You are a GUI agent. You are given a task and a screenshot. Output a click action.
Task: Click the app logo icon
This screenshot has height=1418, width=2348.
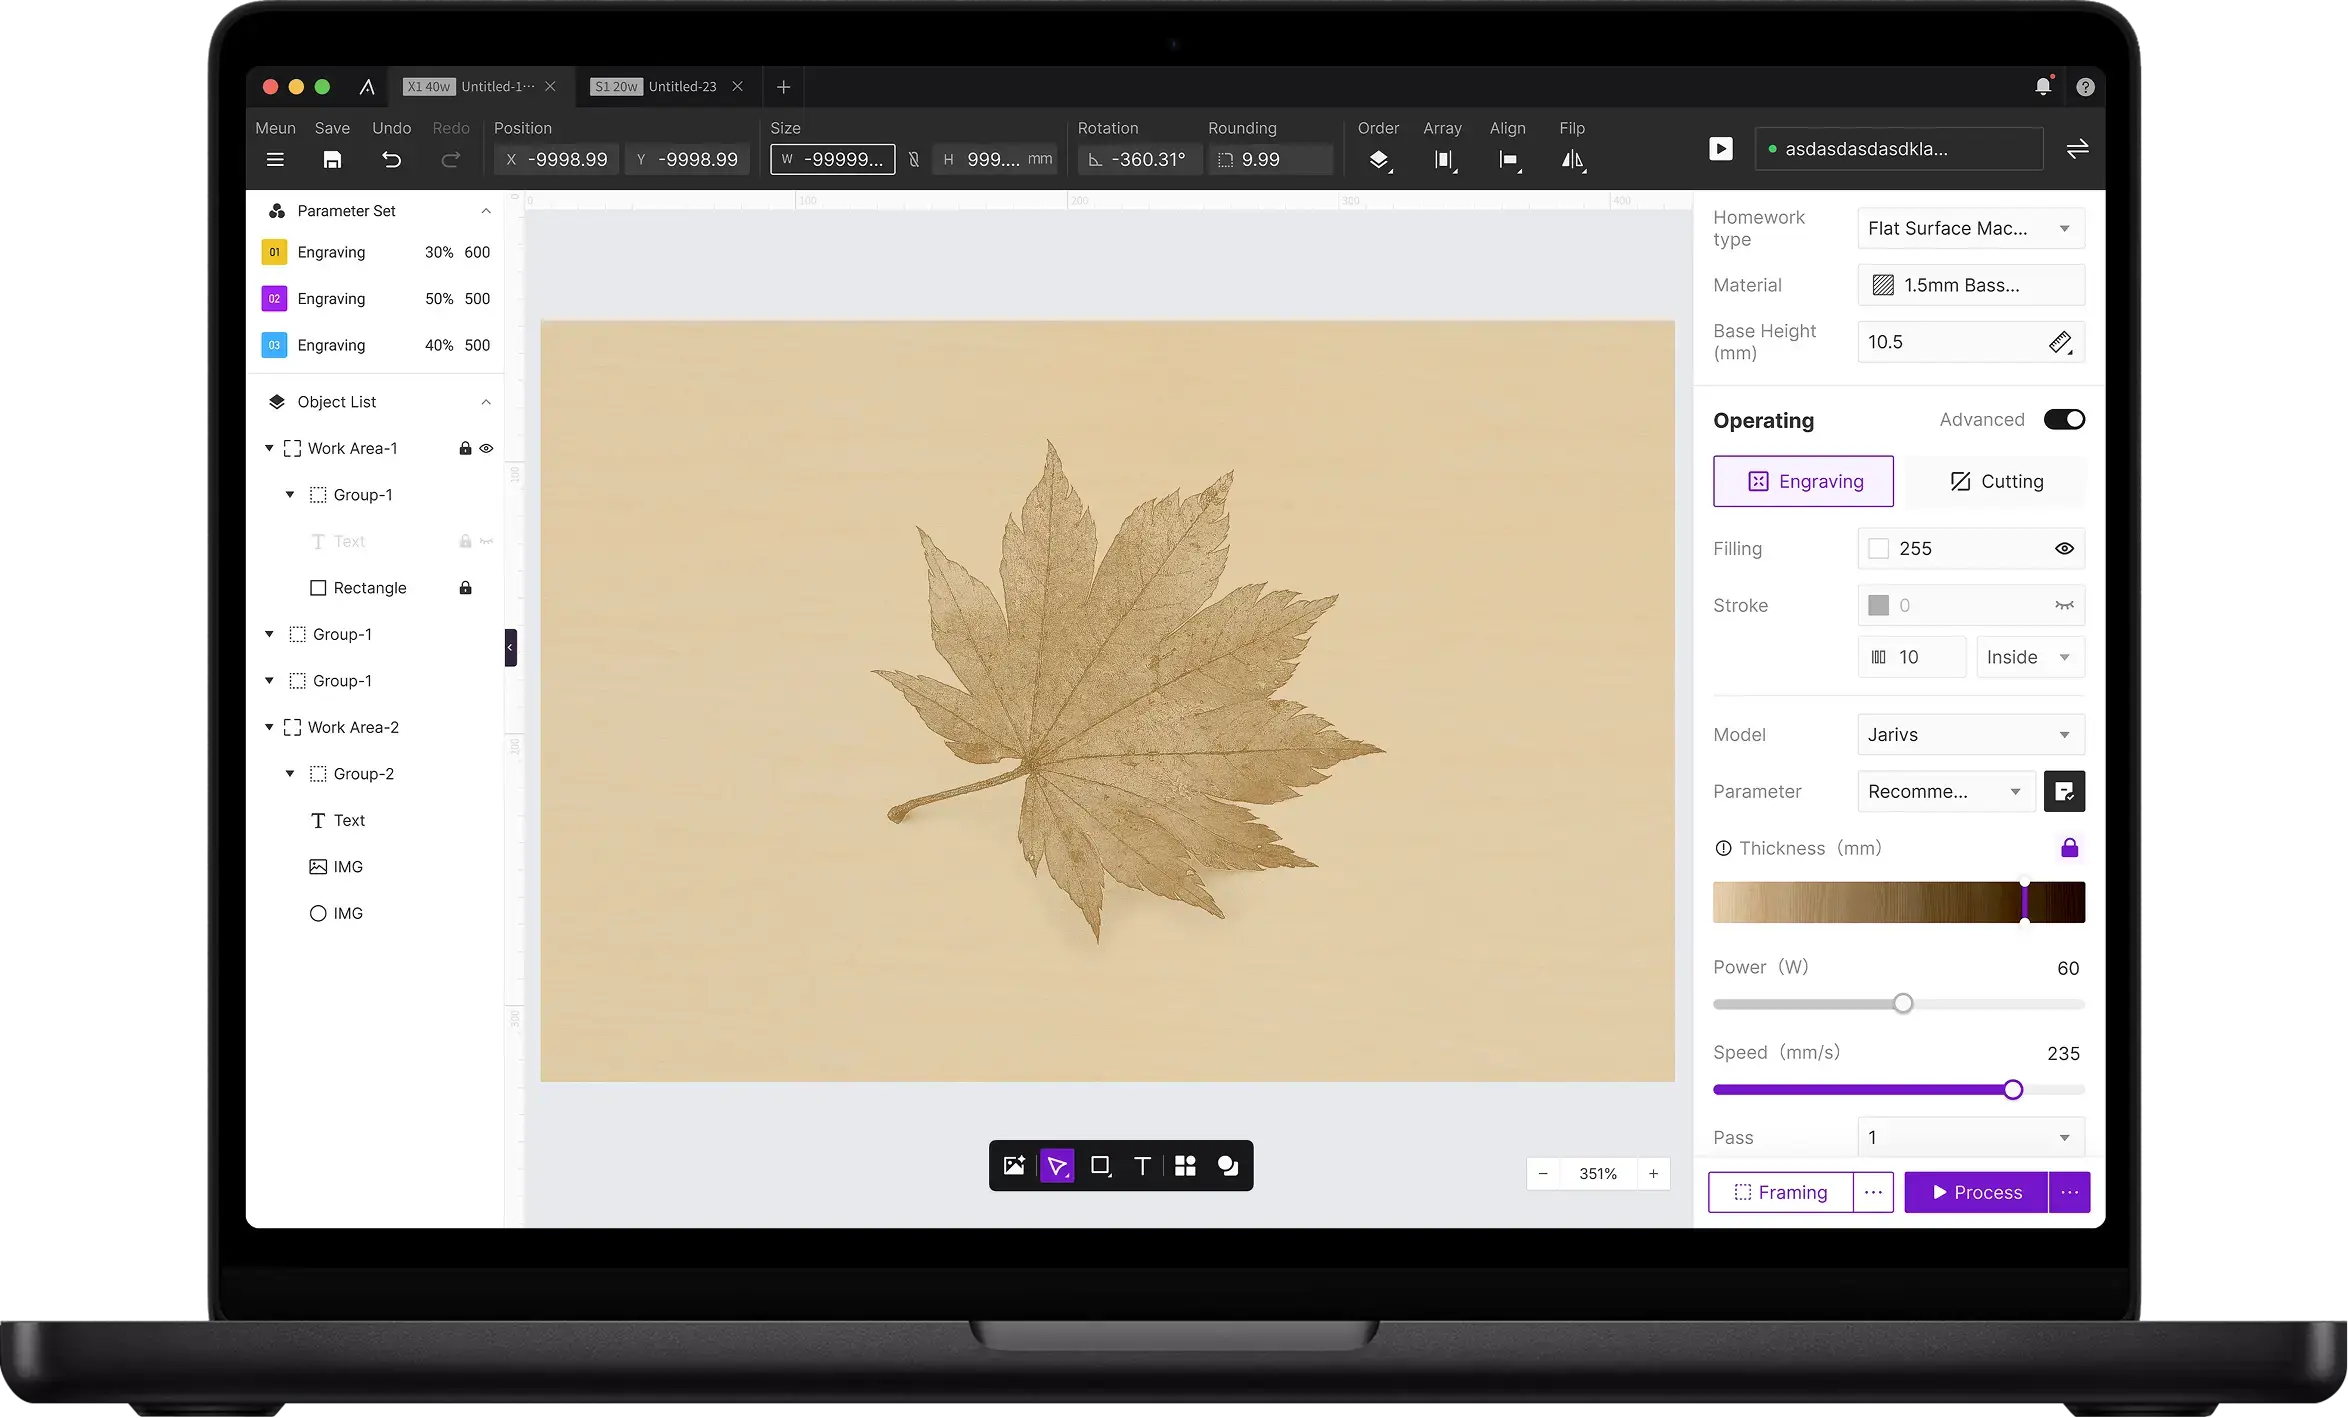point(367,87)
